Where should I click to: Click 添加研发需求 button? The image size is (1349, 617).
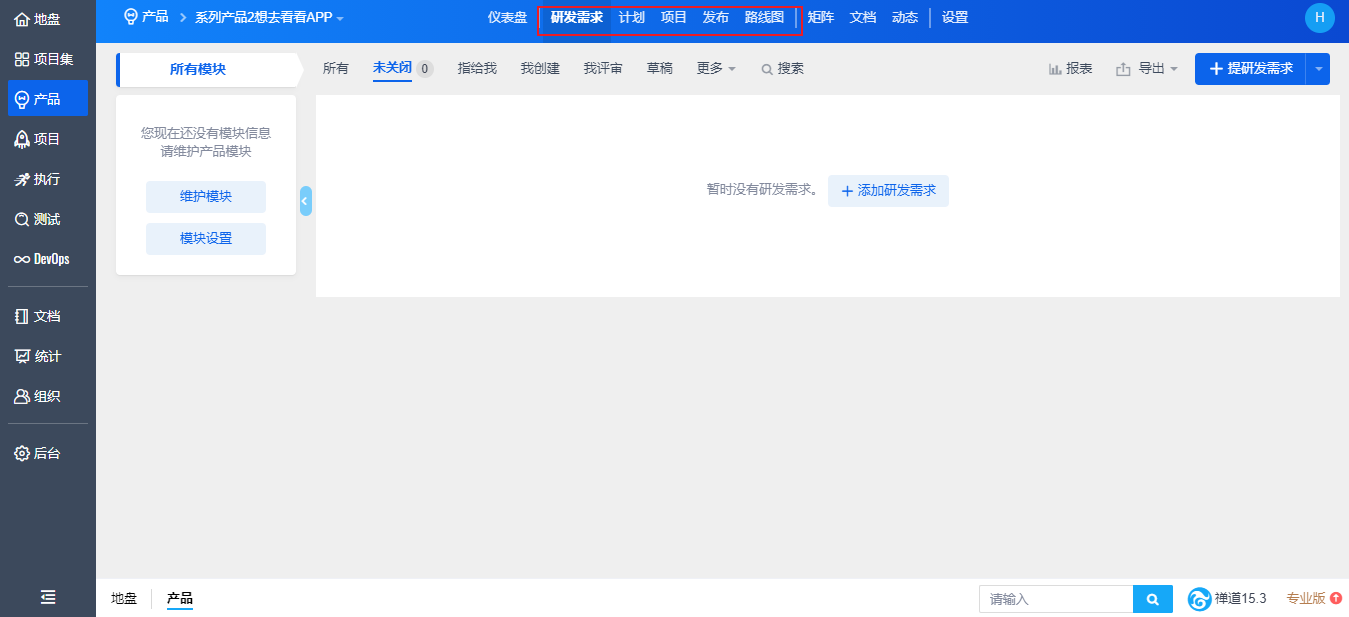point(888,191)
